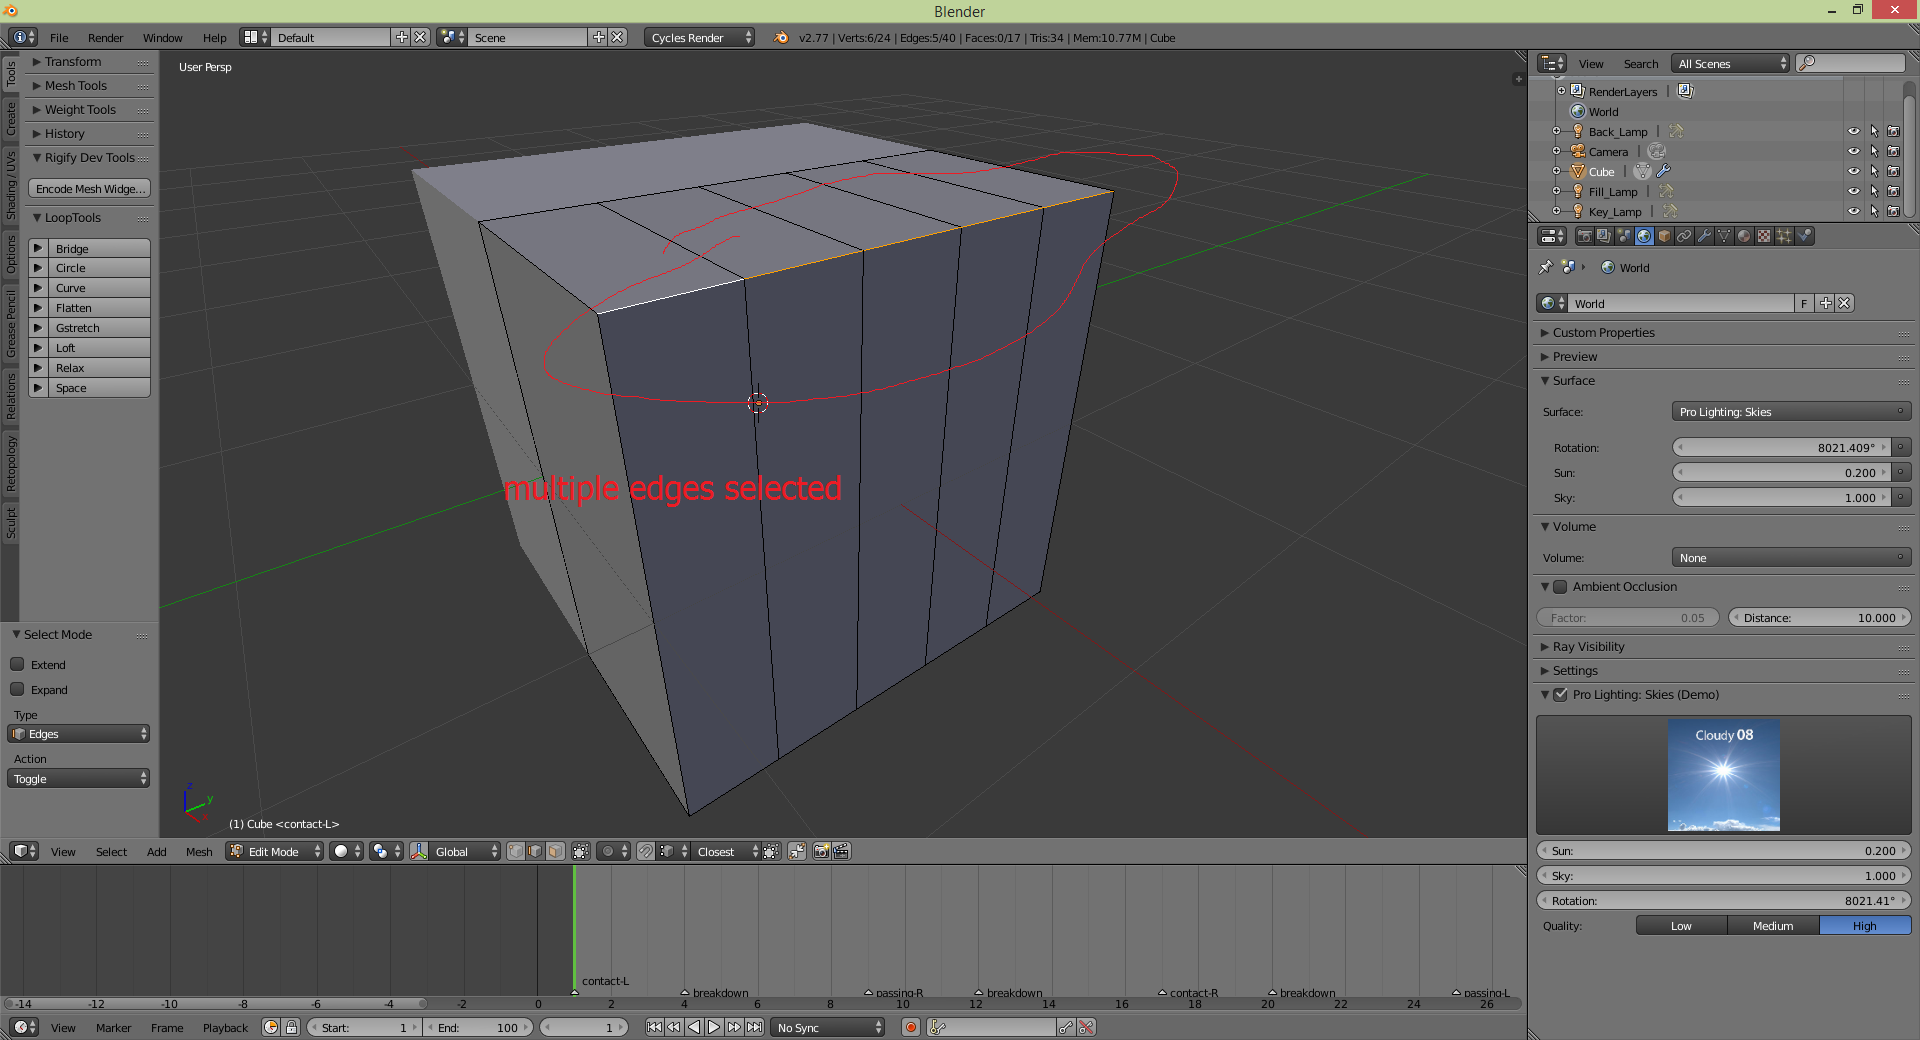Open the Render properties tab (camera icon)
This screenshot has width=1920, height=1040.
coord(1584,236)
